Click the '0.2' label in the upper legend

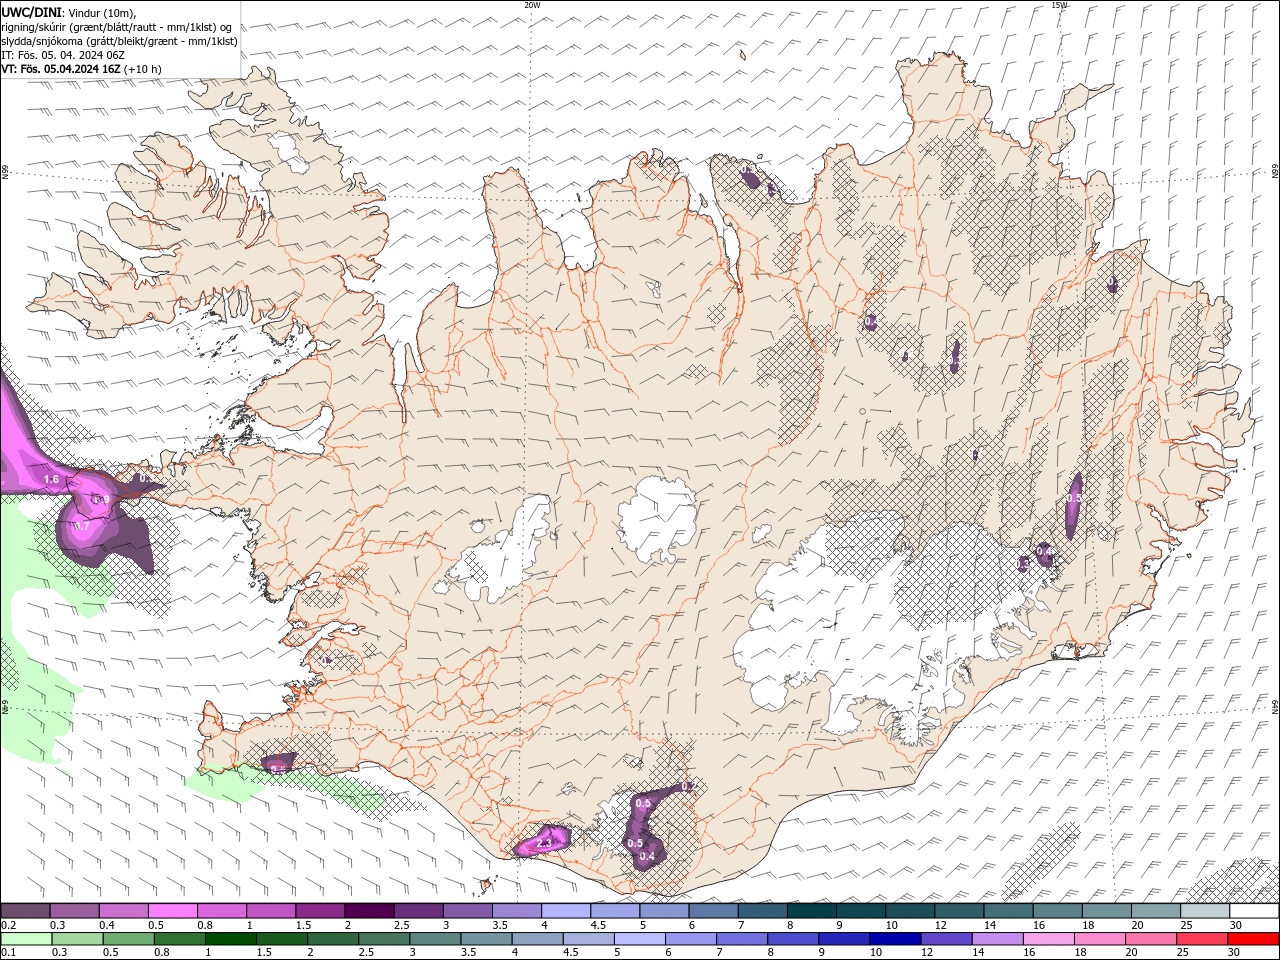click(9, 925)
